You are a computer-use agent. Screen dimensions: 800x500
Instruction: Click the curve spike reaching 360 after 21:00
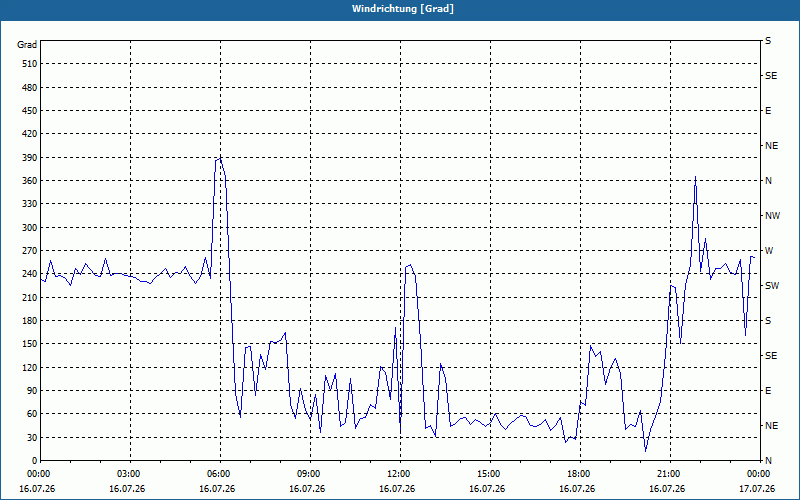pos(695,177)
